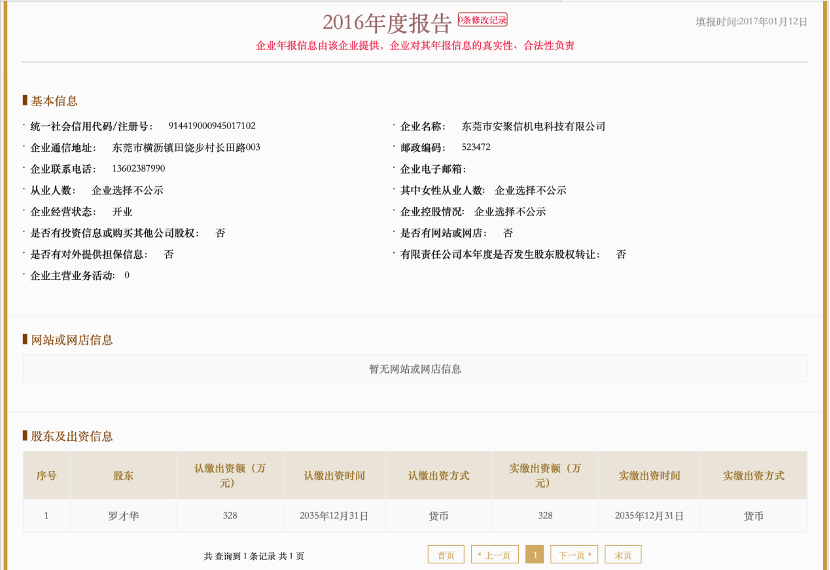Viewport: 830px width, 570px height.
Task: Click the 填报时间:2017年01月12日 filing date
Action: [751, 22]
